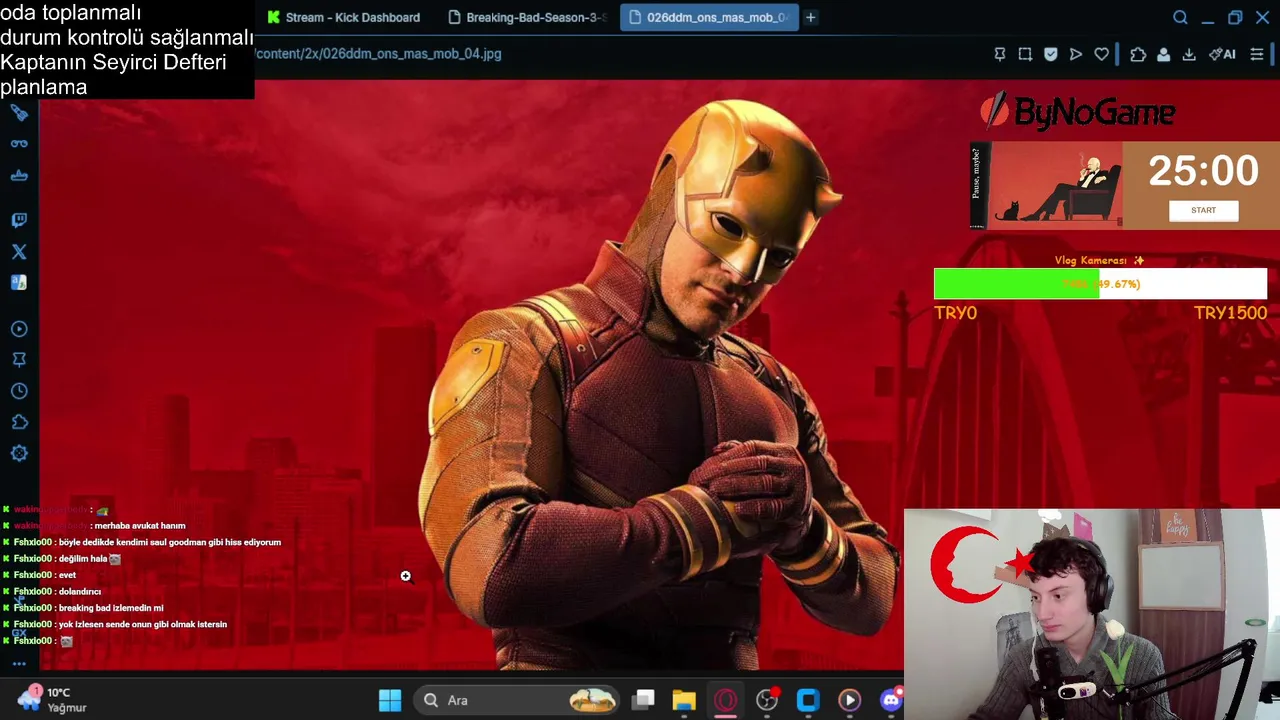Take a snapshot with the capture icon
This screenshot has height=720, width=1280.
pyautogui.click(x=1025, y=54)
